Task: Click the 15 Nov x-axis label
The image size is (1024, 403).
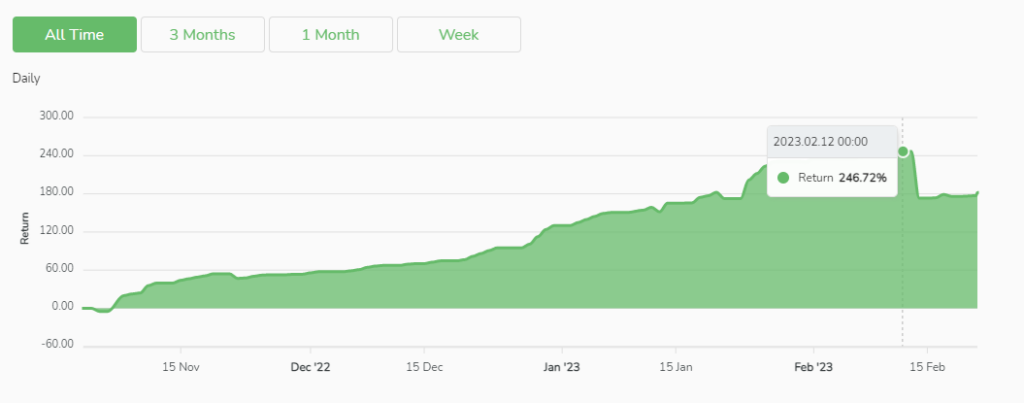Action: click(x=182, y=367)
